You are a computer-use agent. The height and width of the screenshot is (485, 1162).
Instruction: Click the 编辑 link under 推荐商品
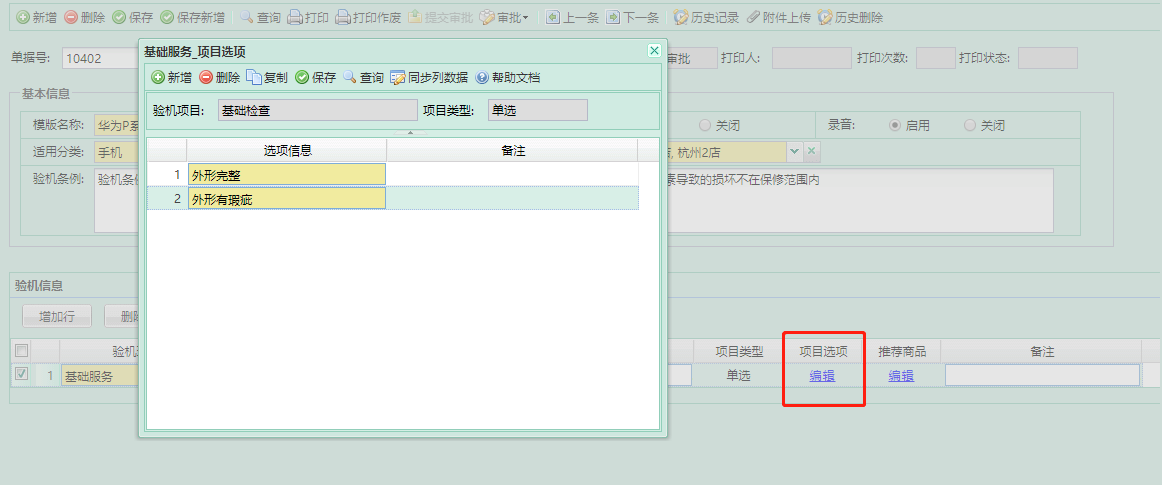tap(901, 376)
